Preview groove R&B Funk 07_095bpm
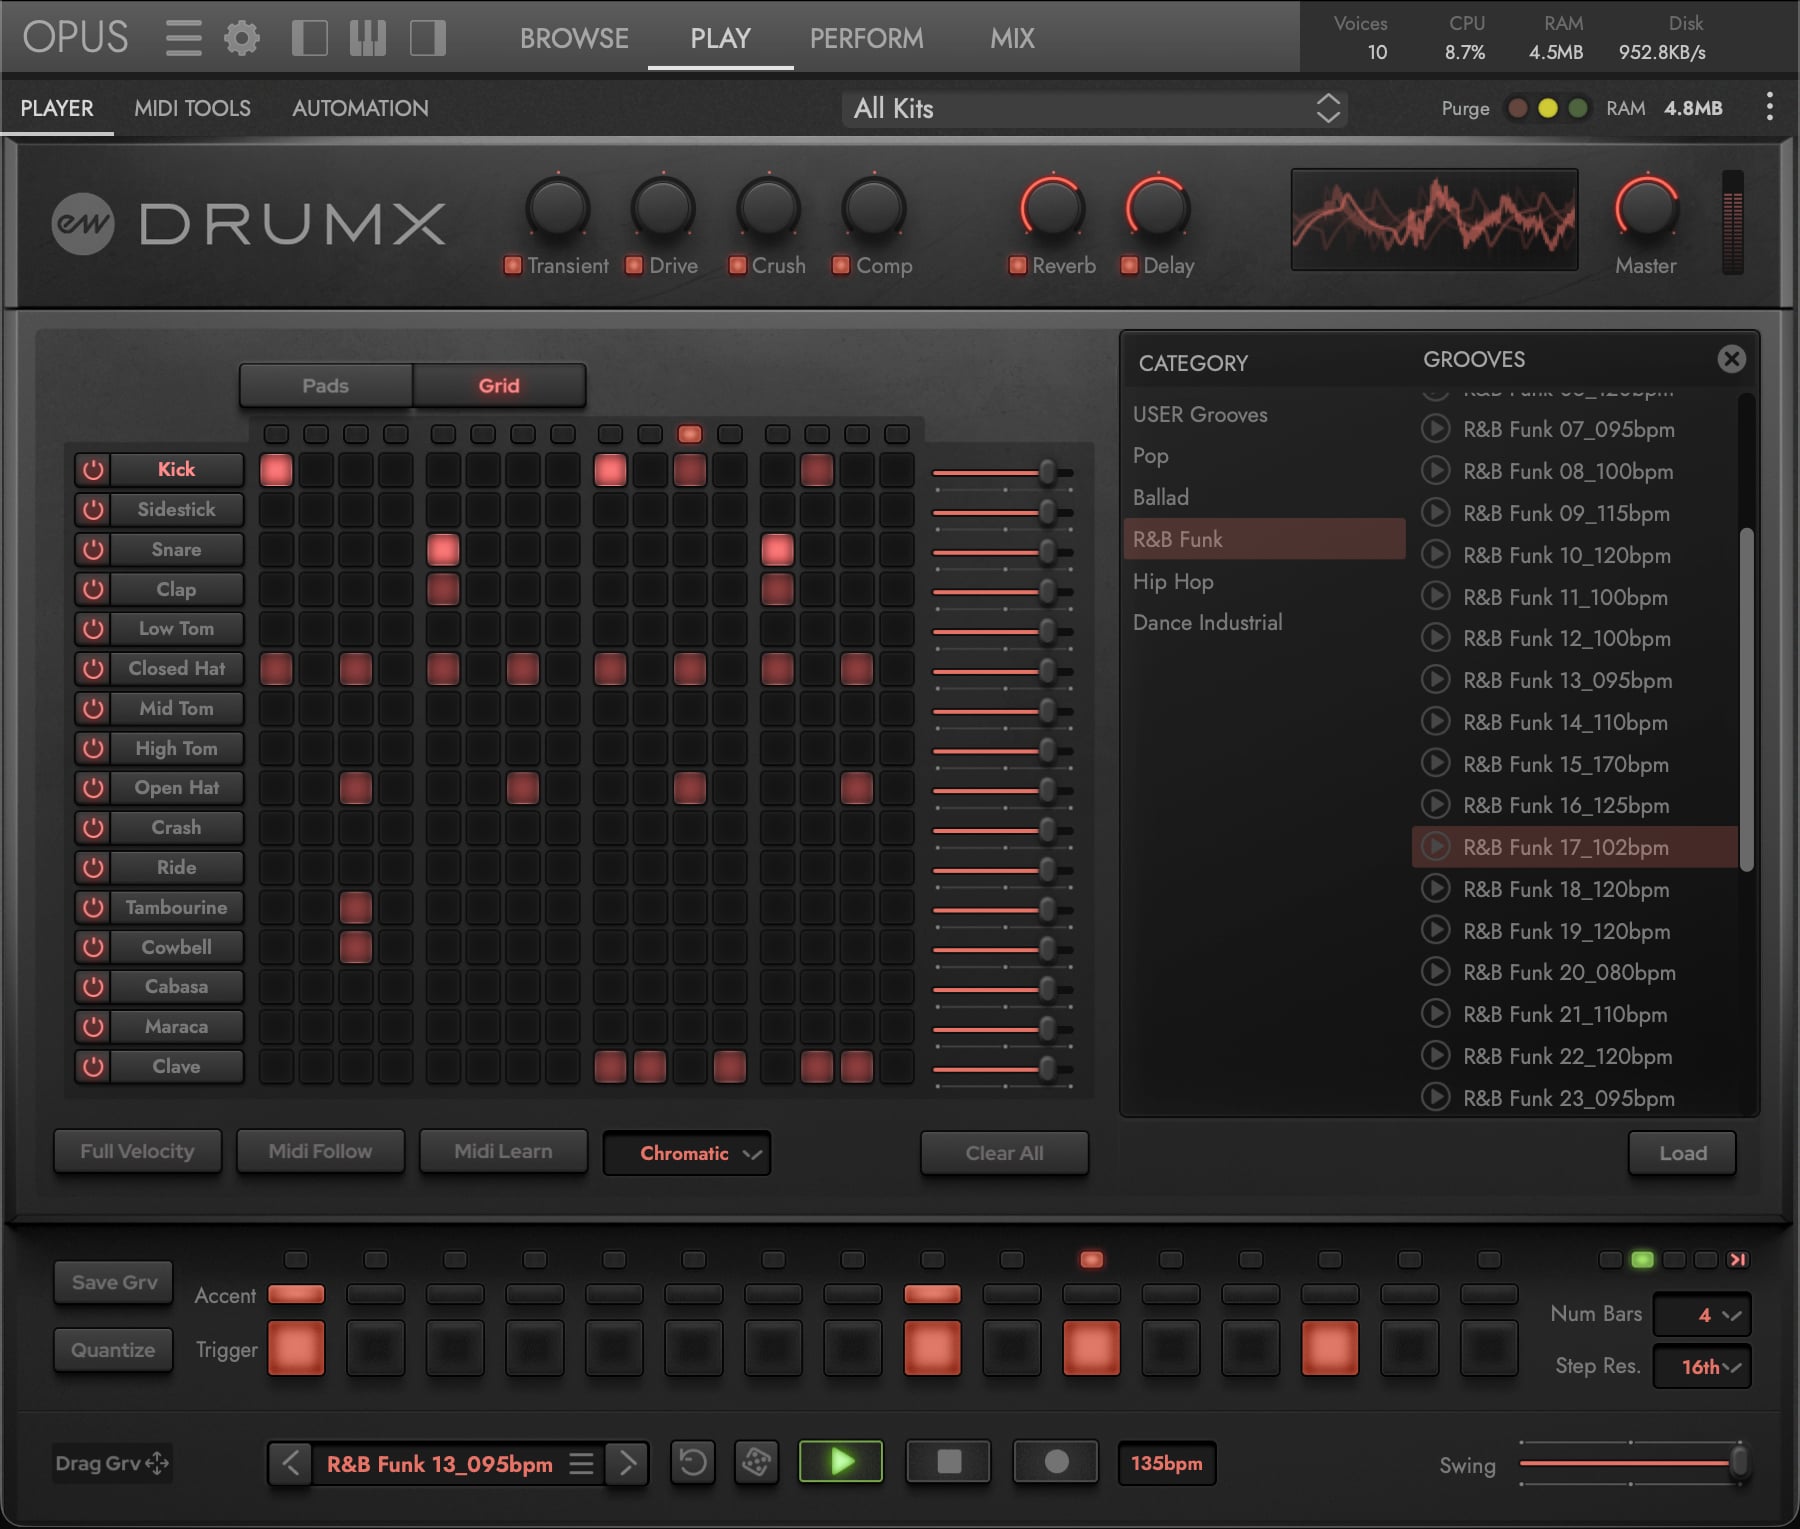This screenshot has height=1529, width=1800. pos(1436,429)
